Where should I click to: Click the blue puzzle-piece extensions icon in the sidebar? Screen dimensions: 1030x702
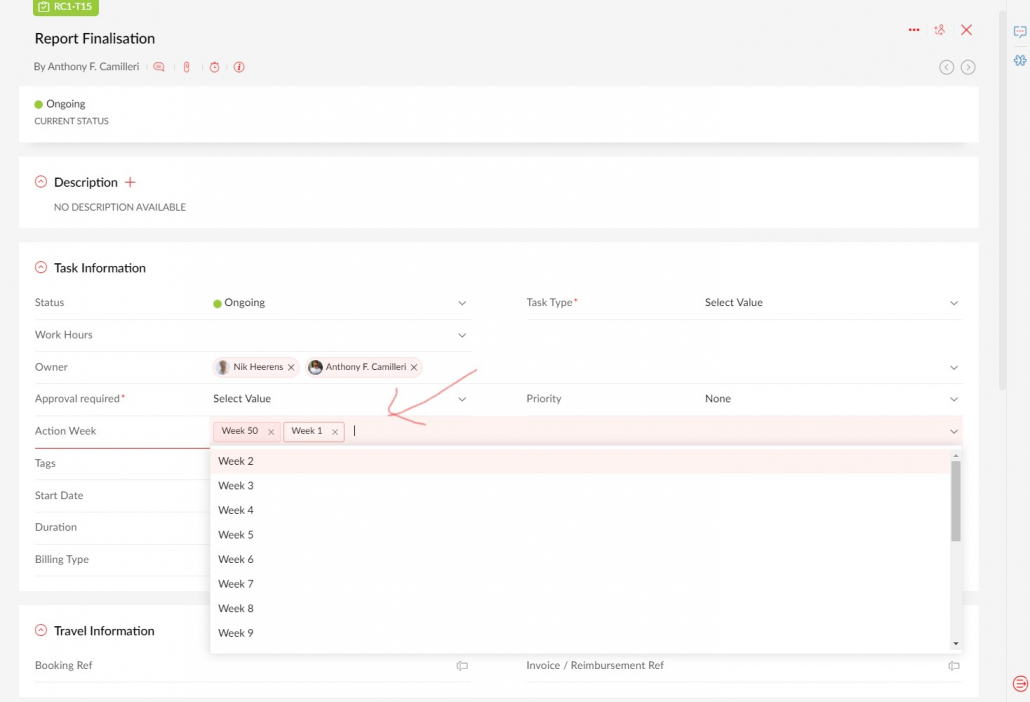(1019, 60)
